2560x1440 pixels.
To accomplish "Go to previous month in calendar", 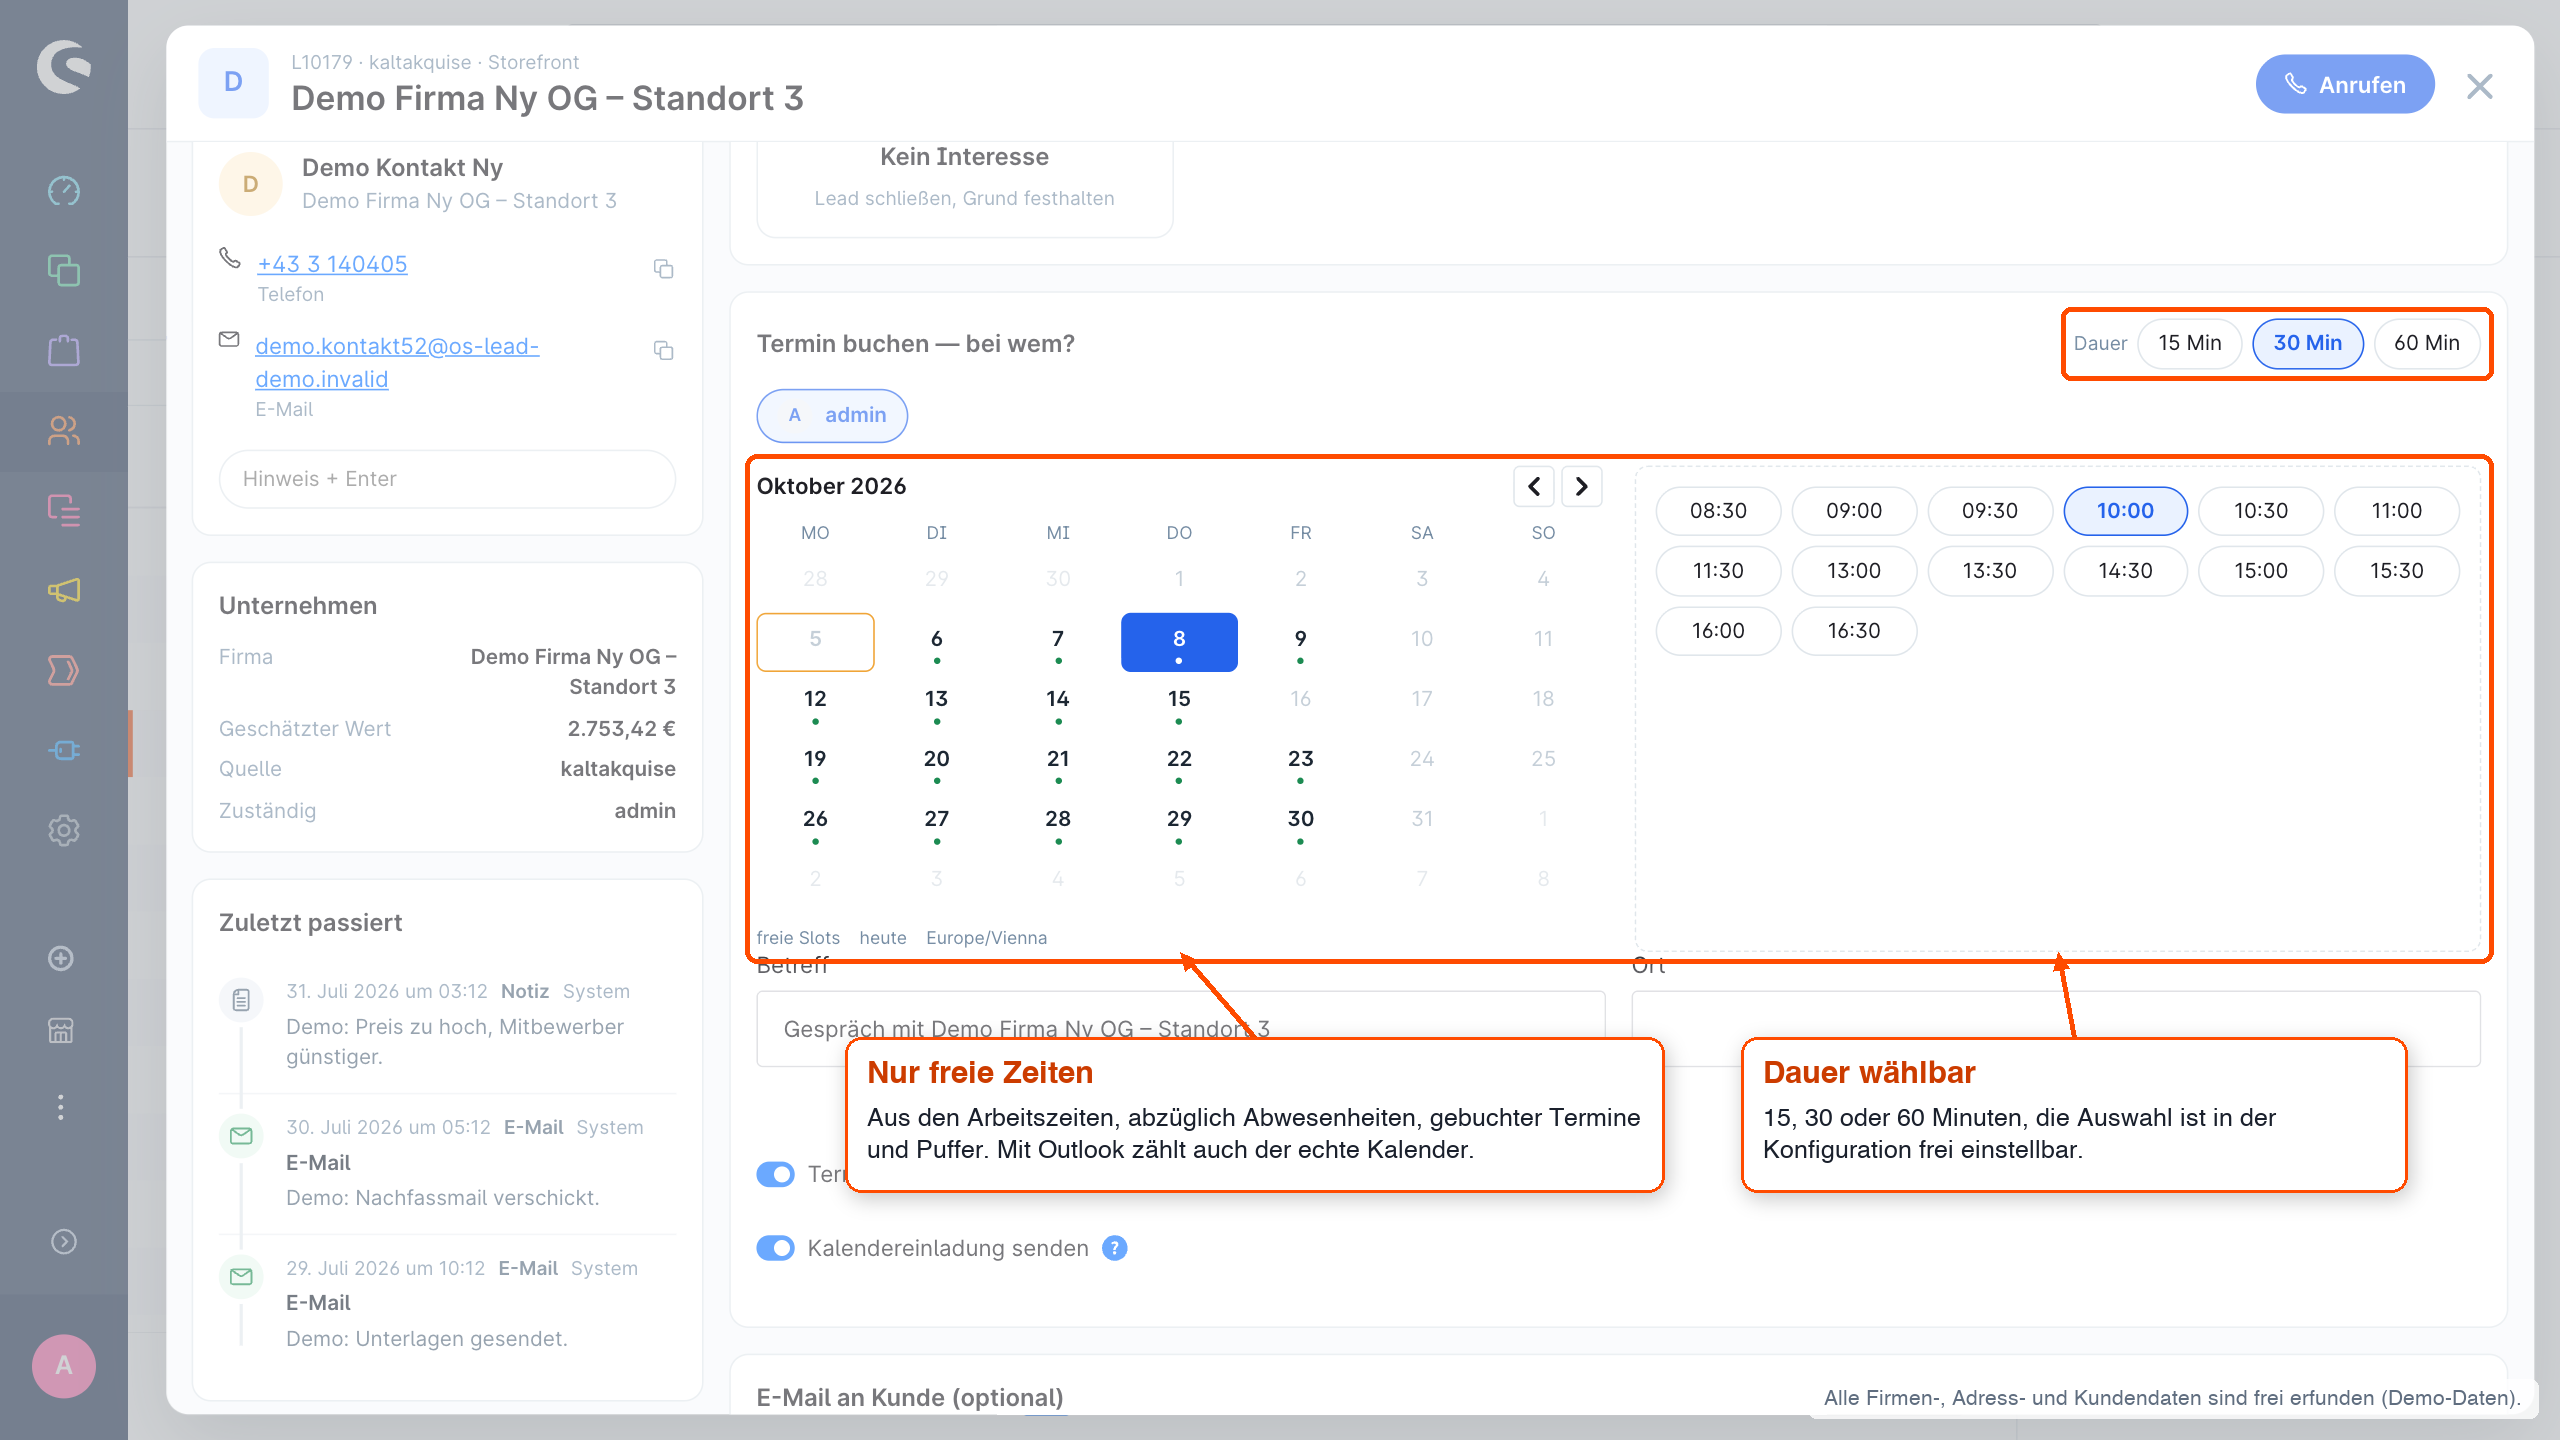I will [1534, 486].
